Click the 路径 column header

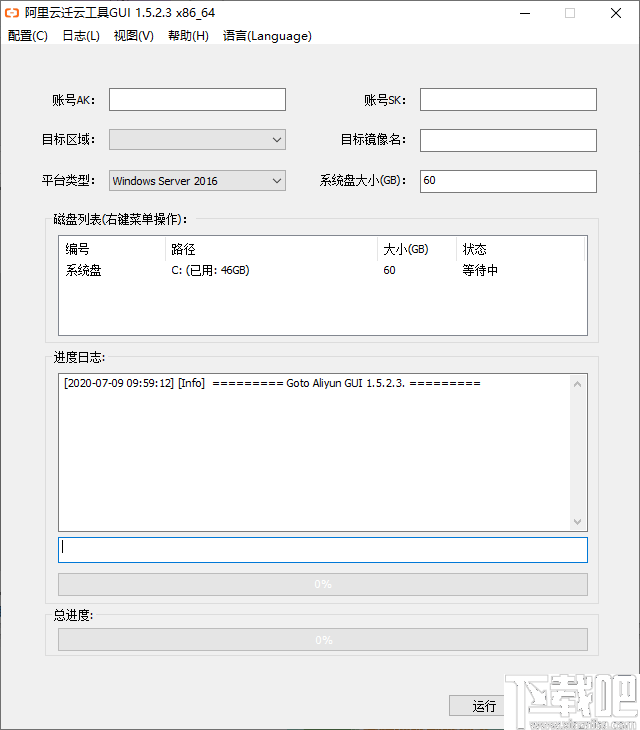pyautogui.click(x=271, y=249)
